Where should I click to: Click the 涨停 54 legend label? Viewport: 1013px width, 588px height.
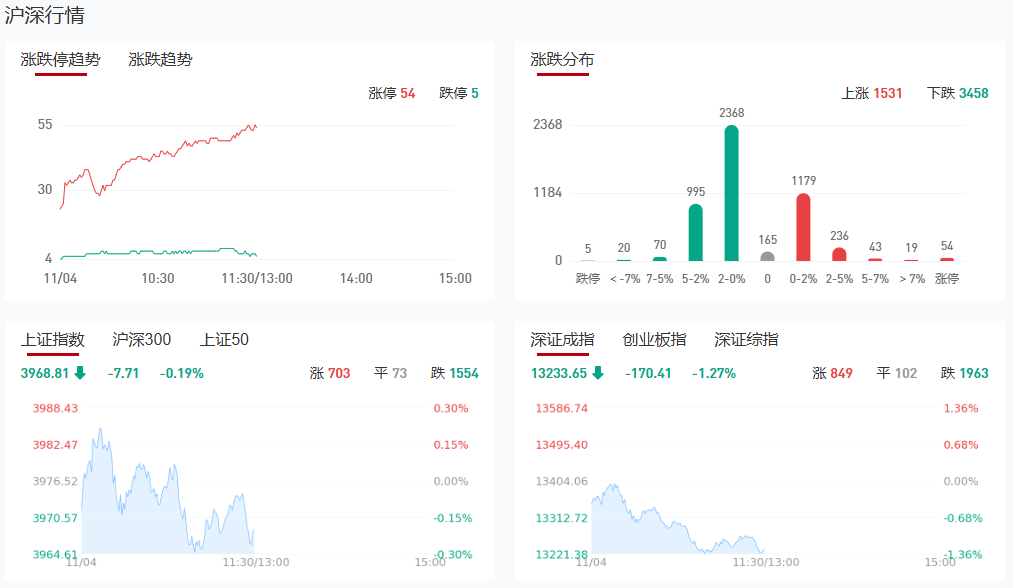pyautogui.click(x=391, y=93)
